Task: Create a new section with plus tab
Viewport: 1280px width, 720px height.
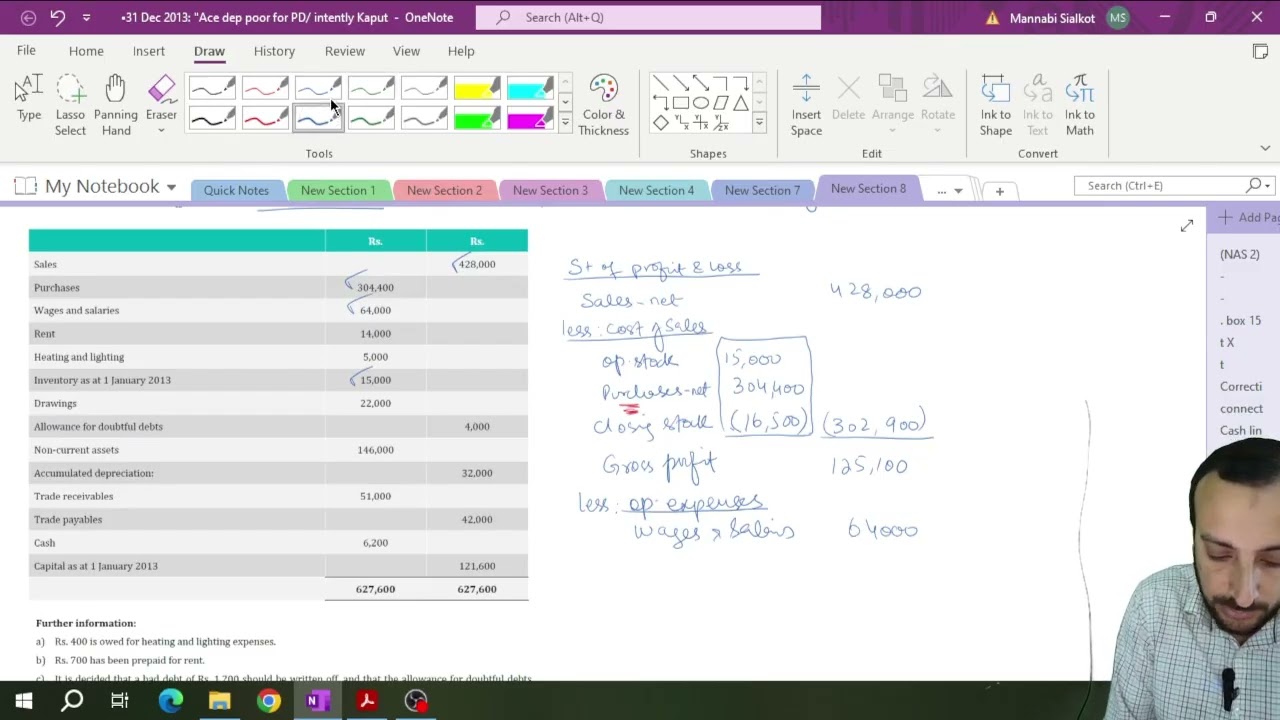Action: pos(999,191)
